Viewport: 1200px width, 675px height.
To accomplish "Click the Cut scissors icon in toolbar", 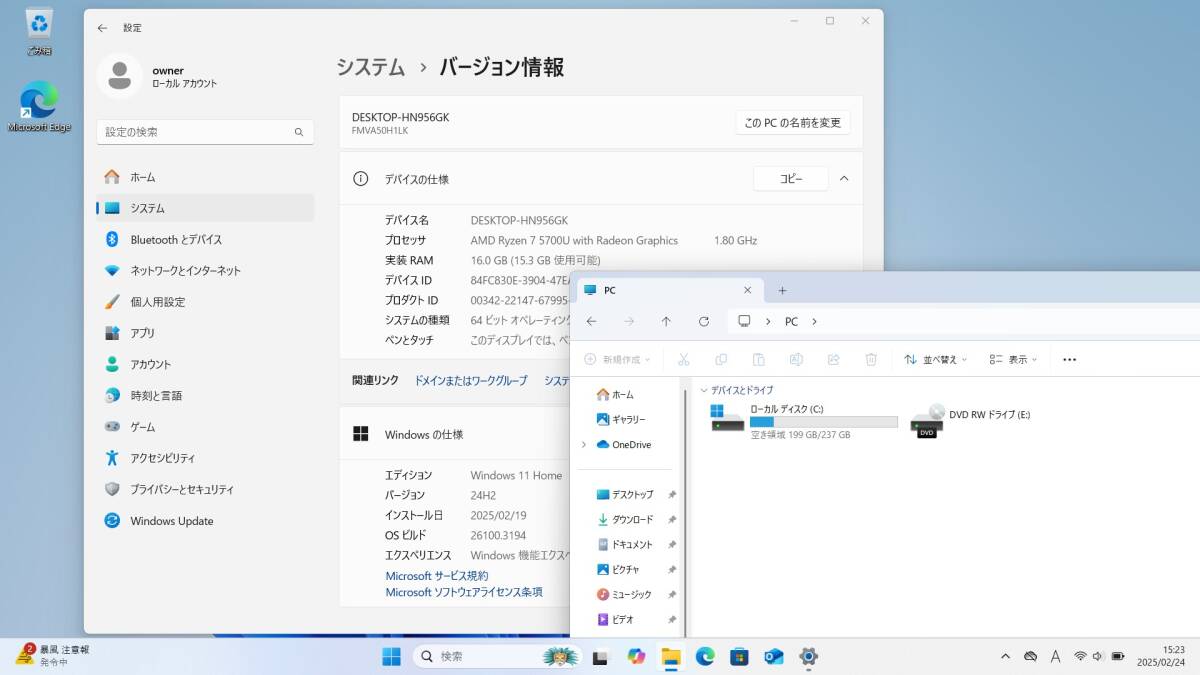I will [x=684, y=359].
